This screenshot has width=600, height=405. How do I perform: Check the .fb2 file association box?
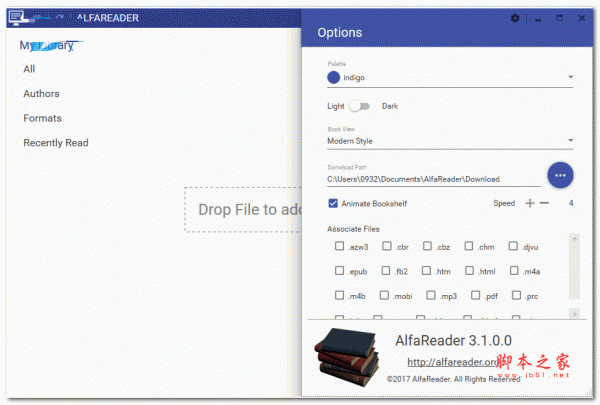click(x=386, y=271)
